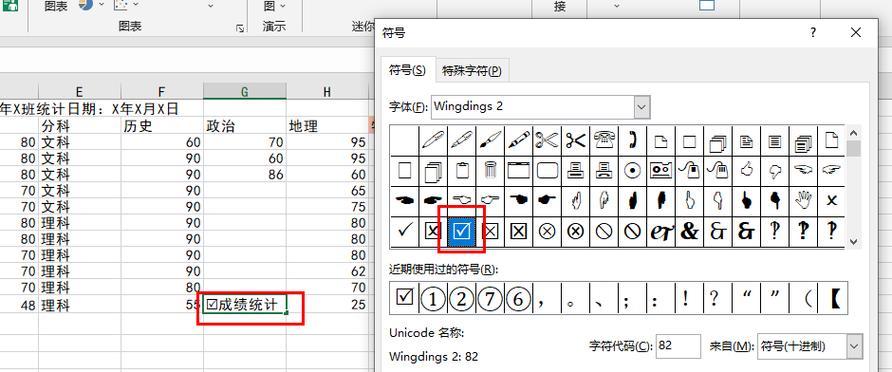Select the cell with value 62 under 地理

coord(327,272)
